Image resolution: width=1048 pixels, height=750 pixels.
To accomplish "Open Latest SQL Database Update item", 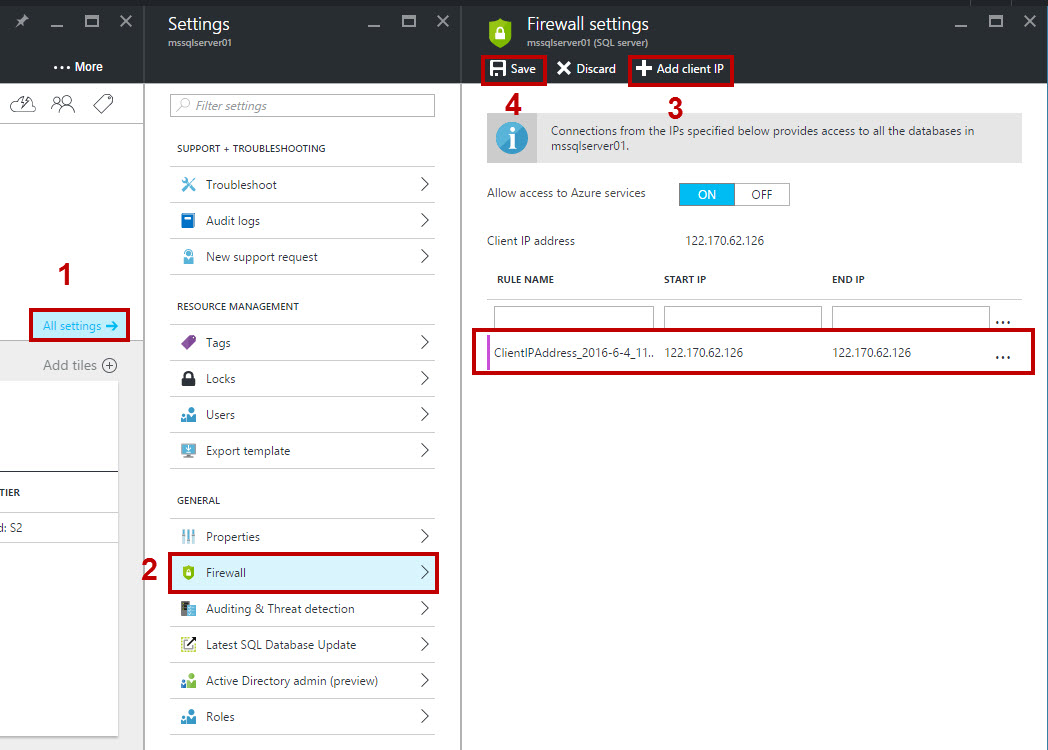I will (x=302, y=644).
